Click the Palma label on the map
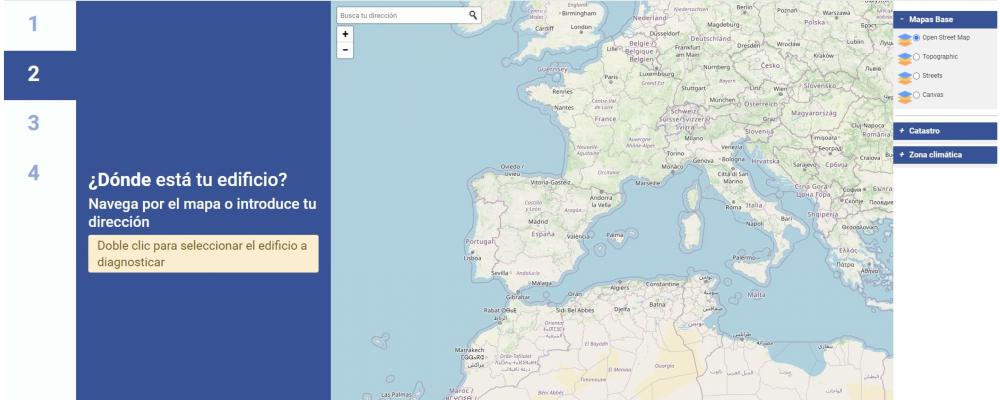Screen dimensions: 1000x400 (615, 235)
